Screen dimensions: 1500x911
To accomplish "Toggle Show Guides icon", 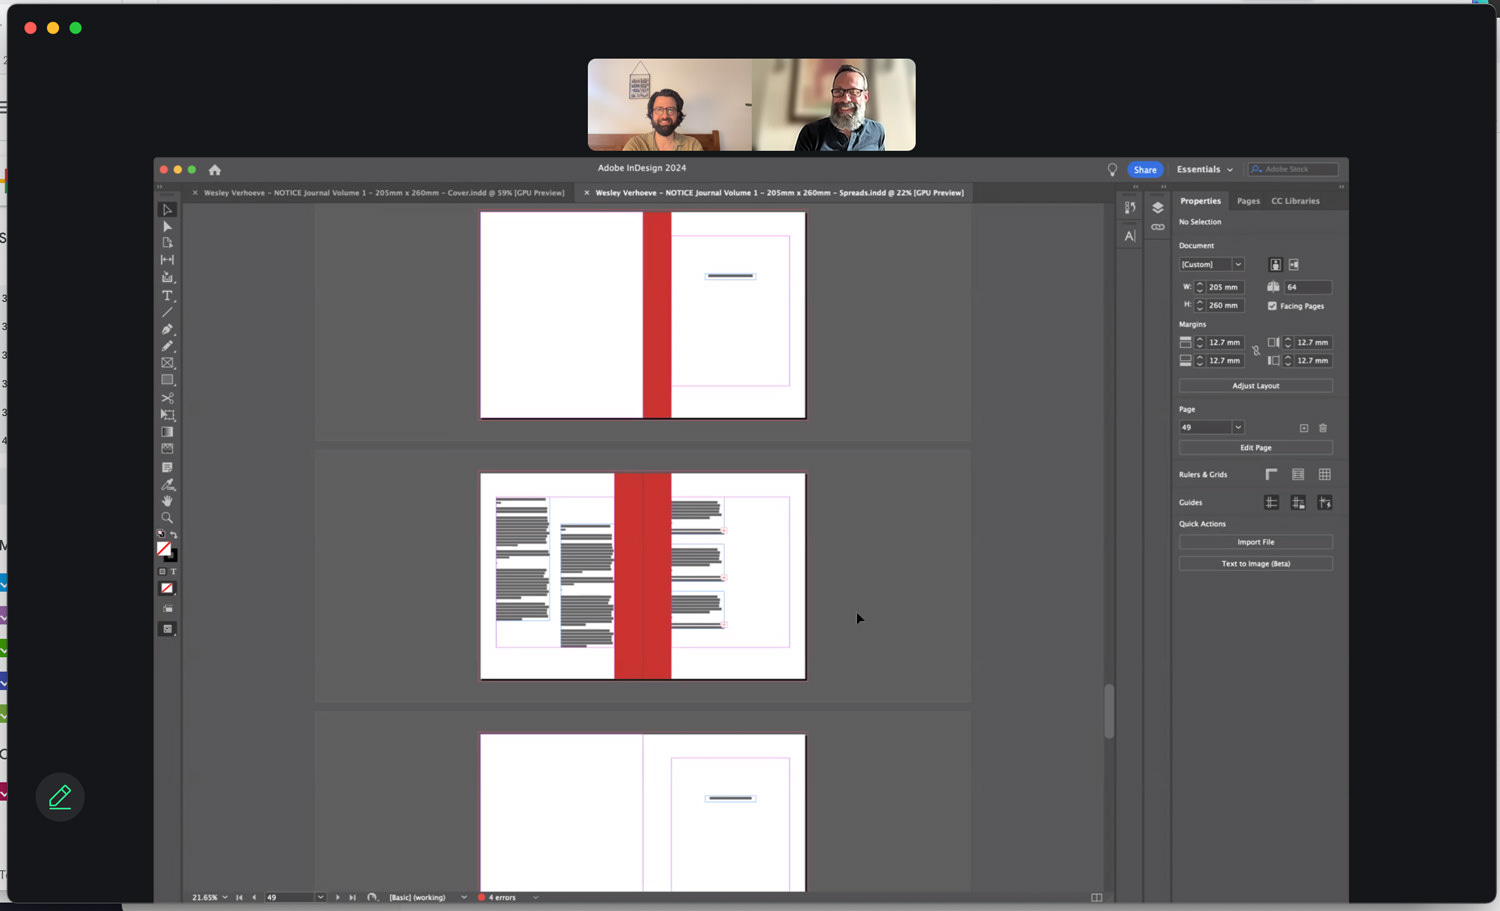I will tap(1271, 503).
